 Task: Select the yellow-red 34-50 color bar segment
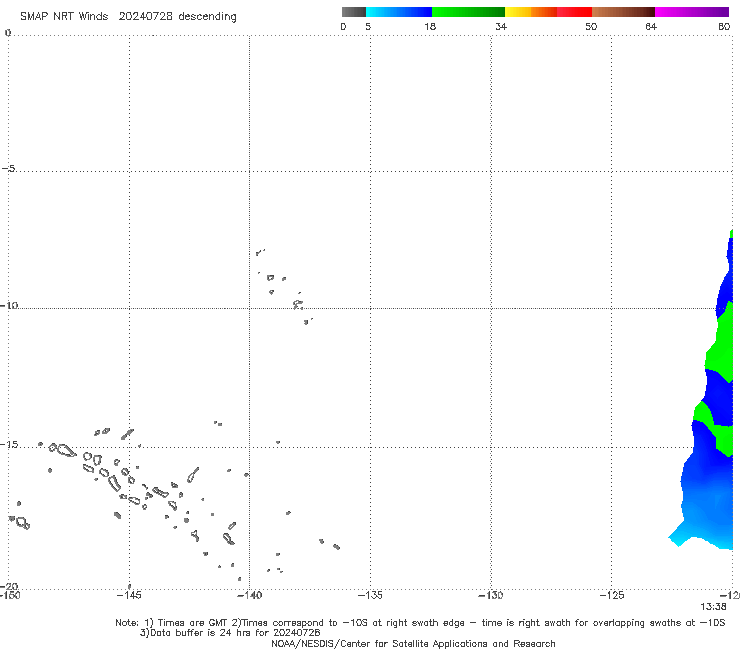click(548, 12)
